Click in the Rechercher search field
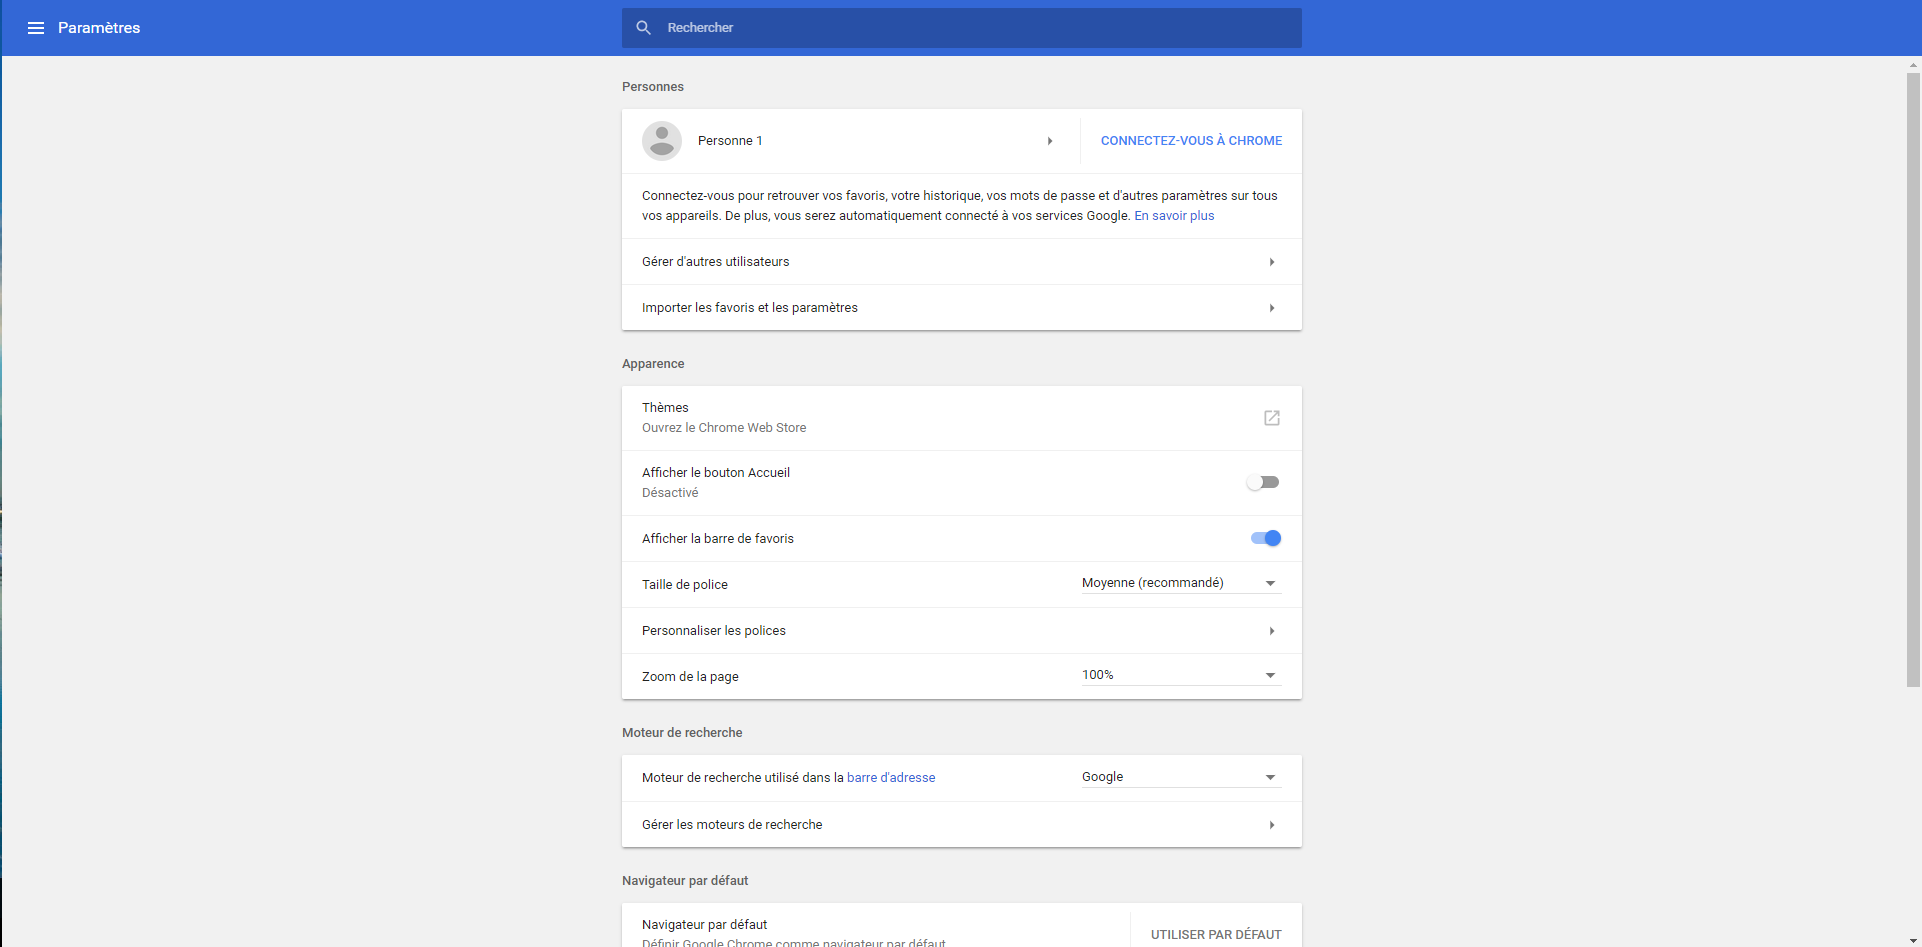Viewport: 1922px width, 947px height. [962, 28]
